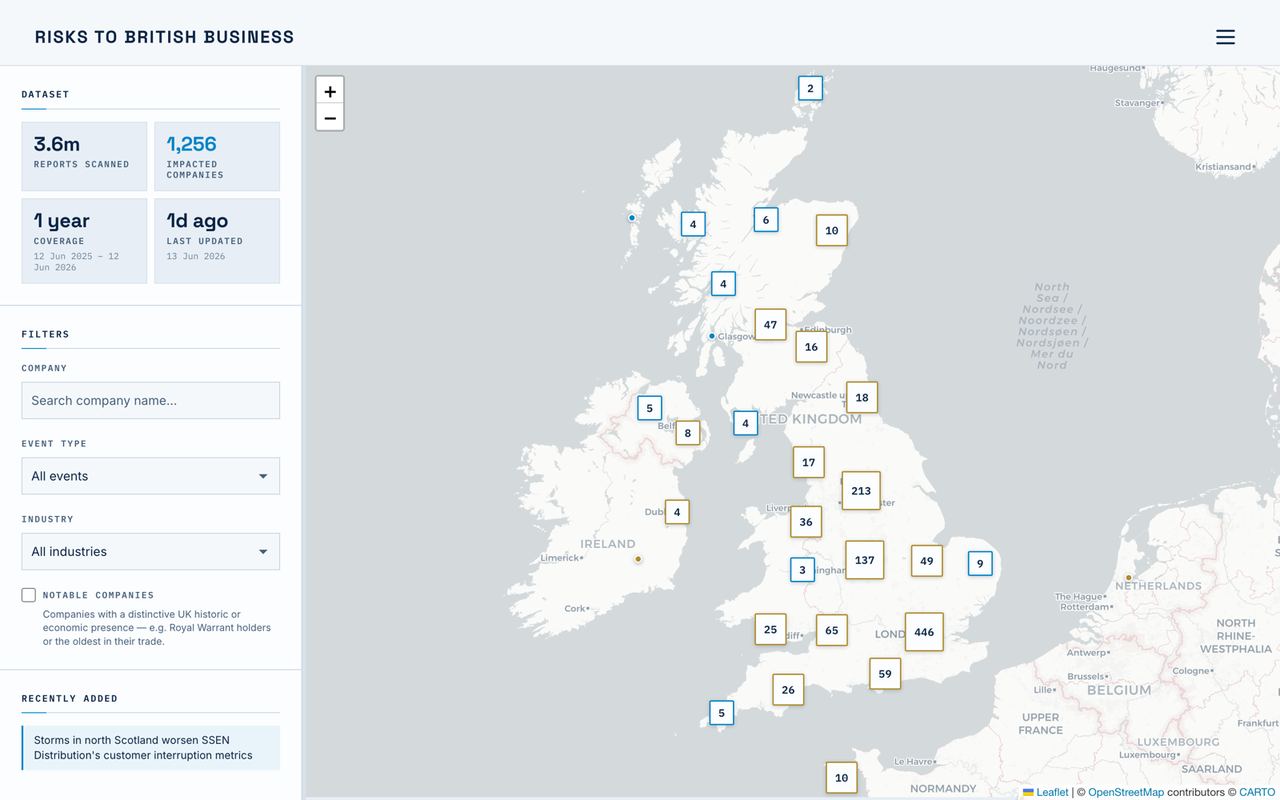Click the 3.6m reports scanned stat
The width and height of the screenshot is (1280, 800).
pos(85,156)
